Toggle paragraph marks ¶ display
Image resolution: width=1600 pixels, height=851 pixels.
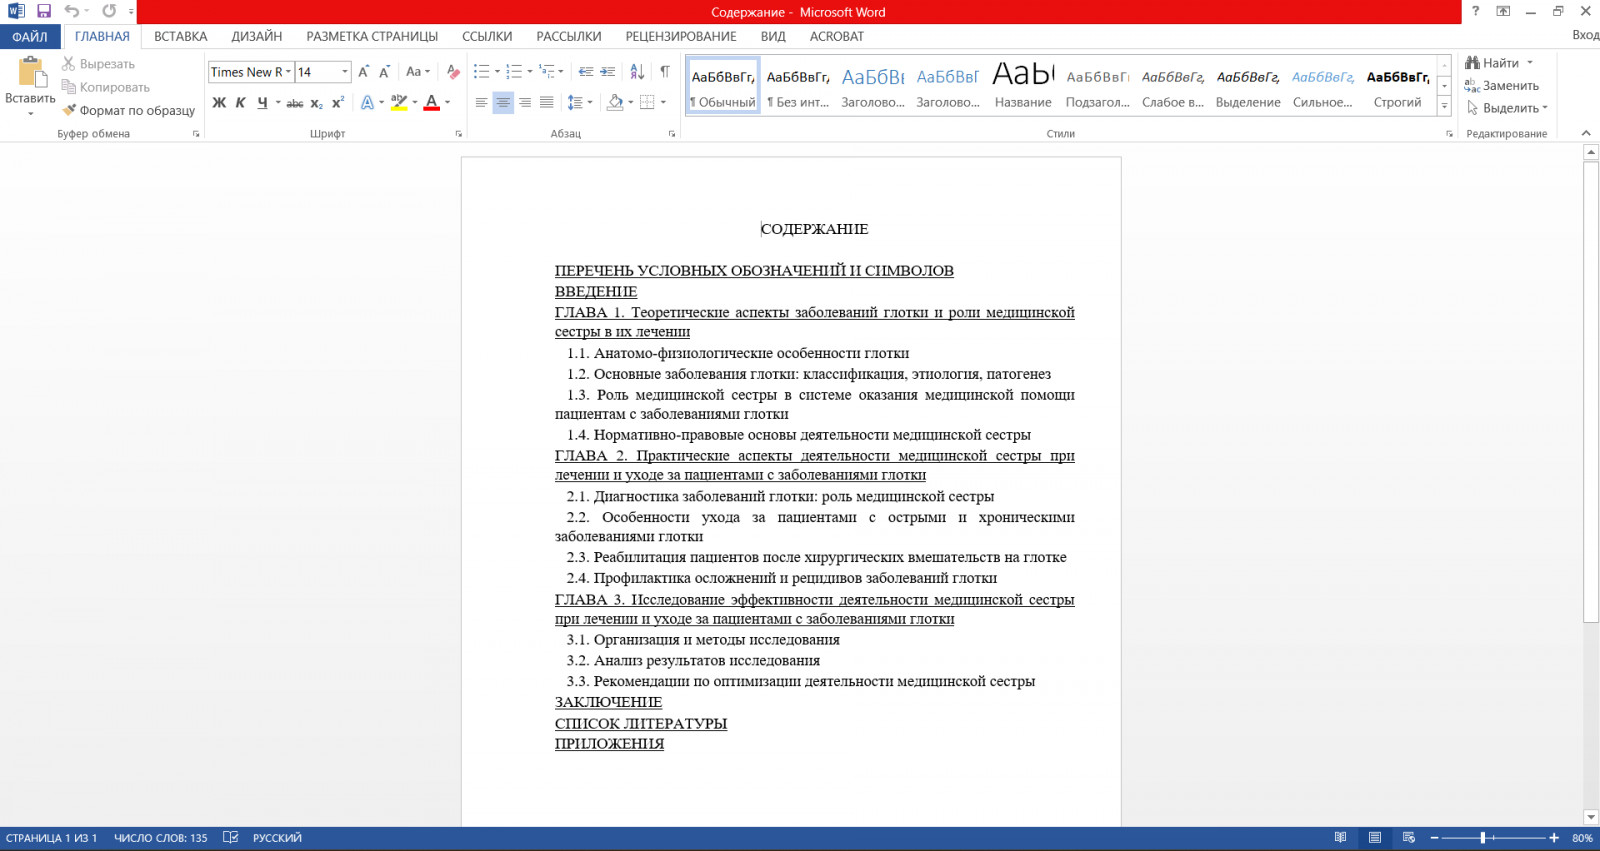[665, 72]
